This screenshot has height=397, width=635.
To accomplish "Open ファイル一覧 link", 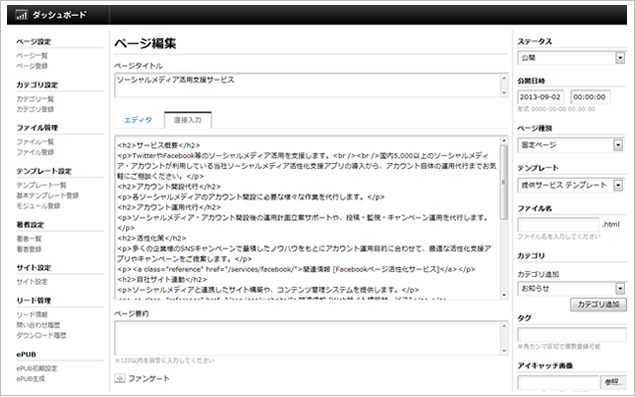I will click(35, 142).
